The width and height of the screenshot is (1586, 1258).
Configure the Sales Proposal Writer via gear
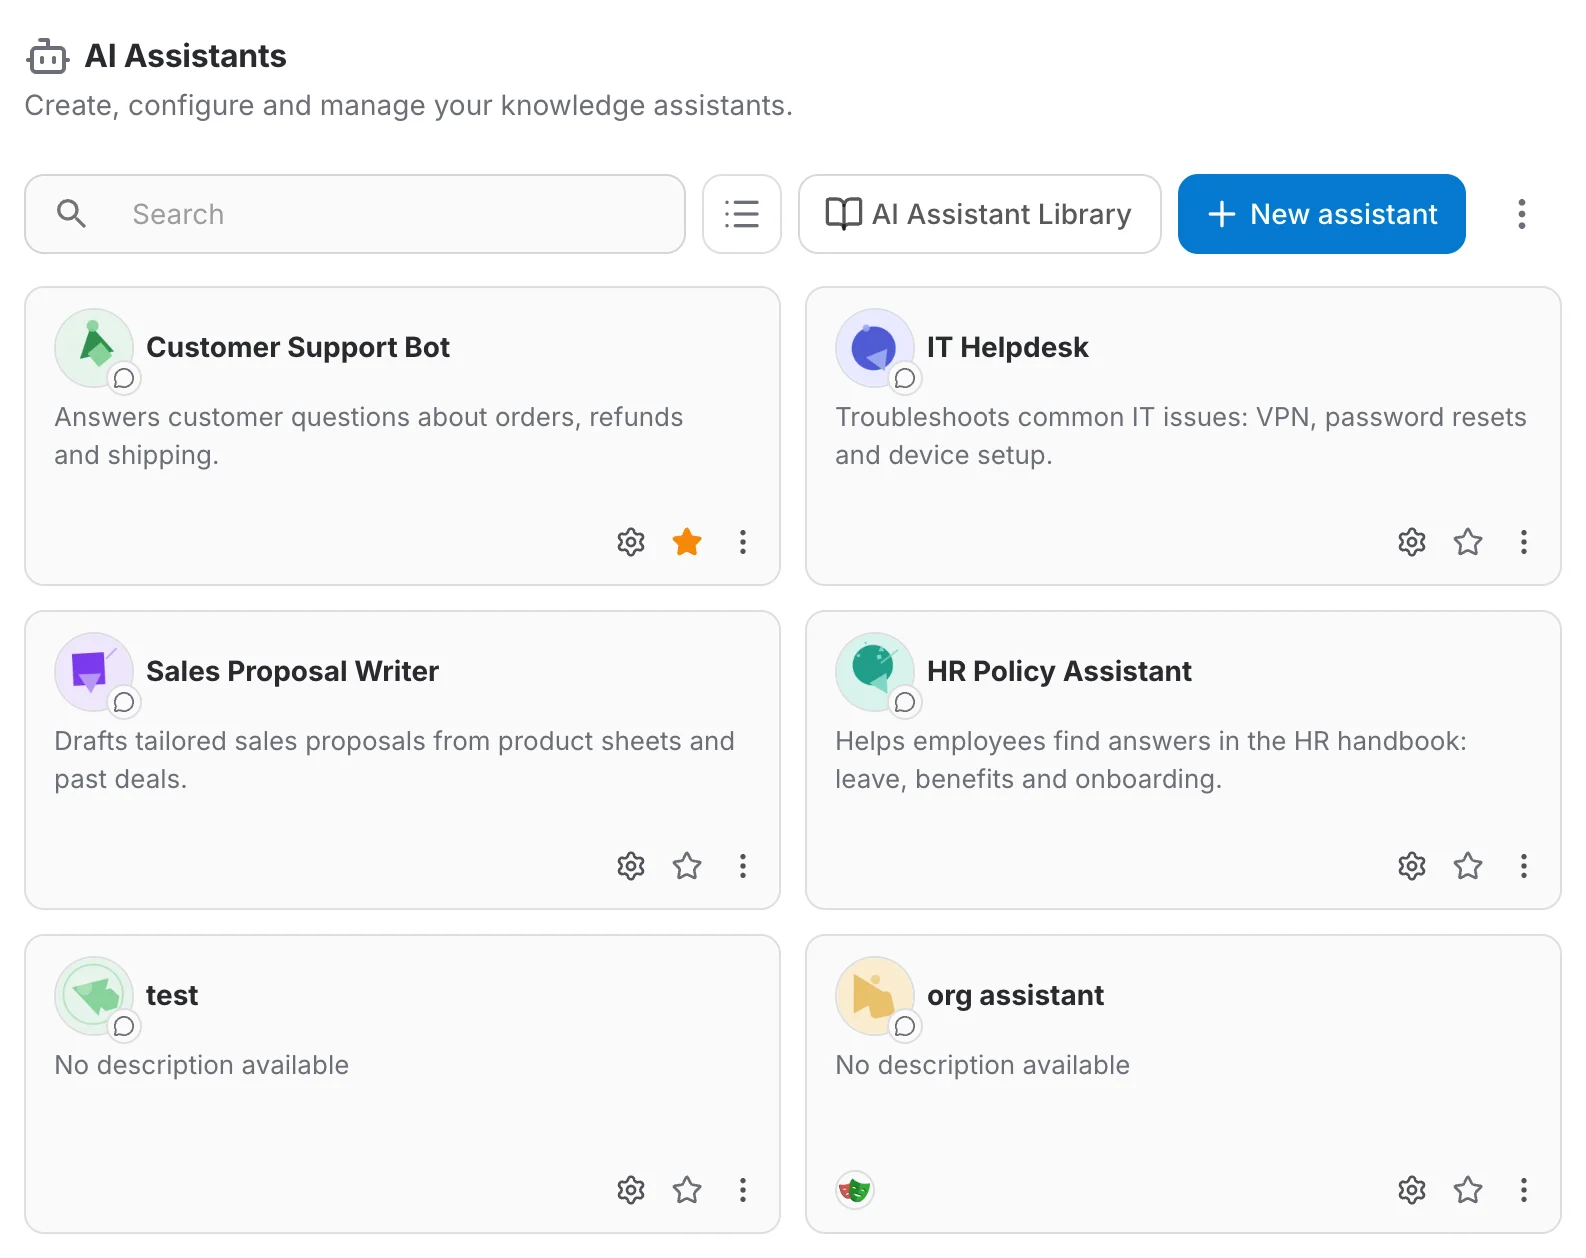(x=631, y=866)
